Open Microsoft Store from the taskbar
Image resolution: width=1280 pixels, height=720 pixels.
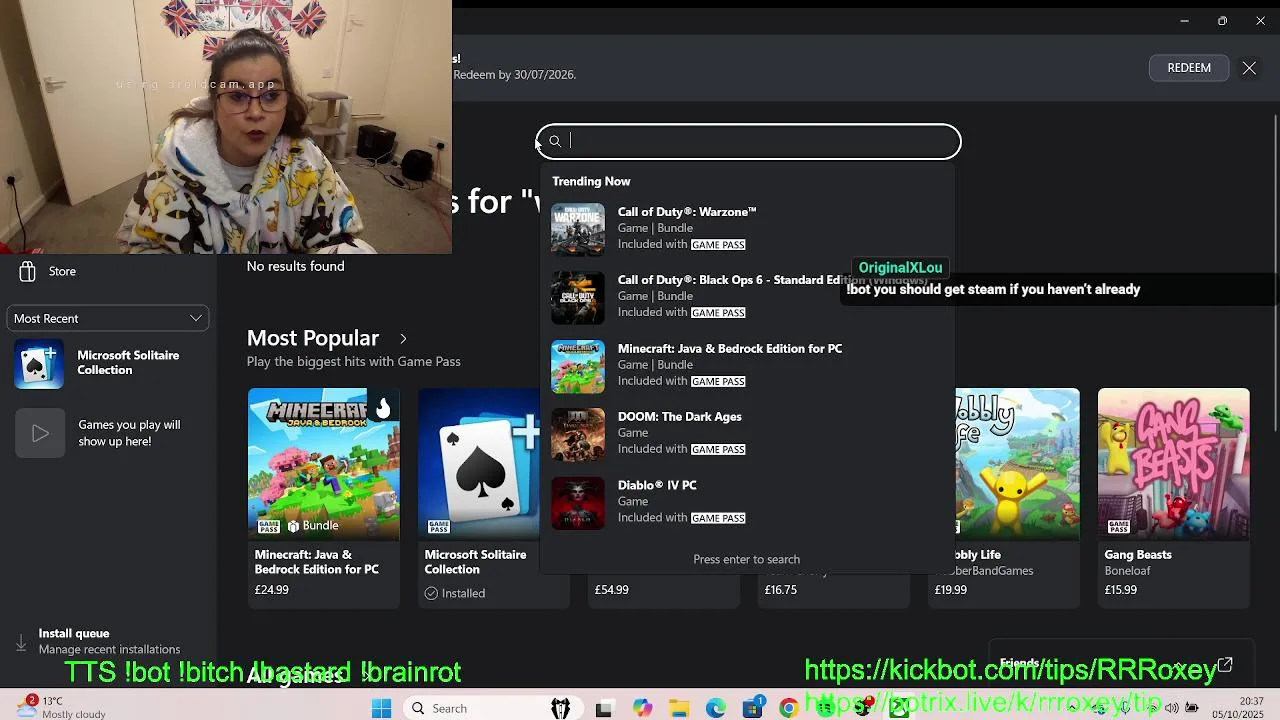click(753, 708)
